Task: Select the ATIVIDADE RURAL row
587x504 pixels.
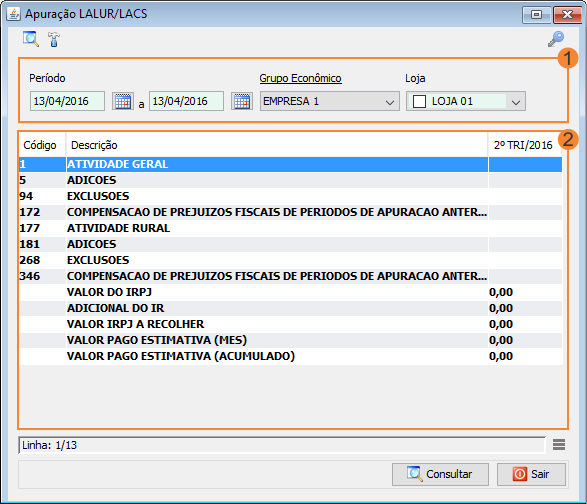Action: (291, 228)
